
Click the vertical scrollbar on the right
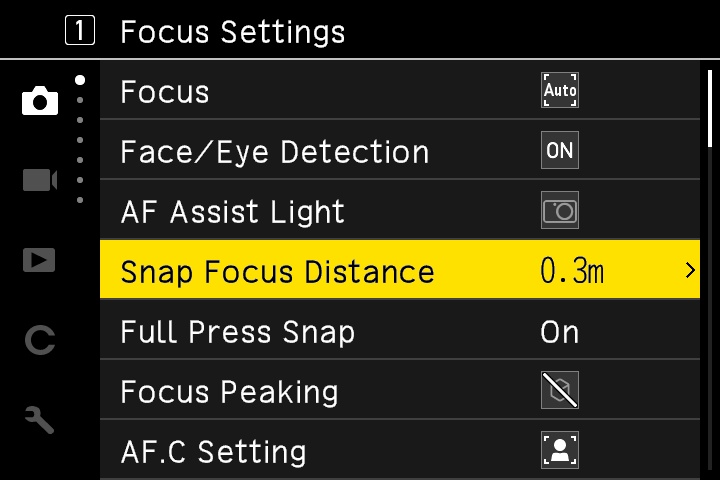coord(710,108)
